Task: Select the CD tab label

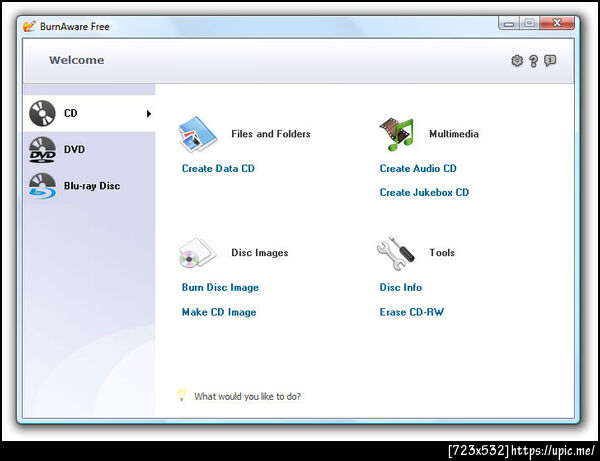Action: tap(71, 113)
